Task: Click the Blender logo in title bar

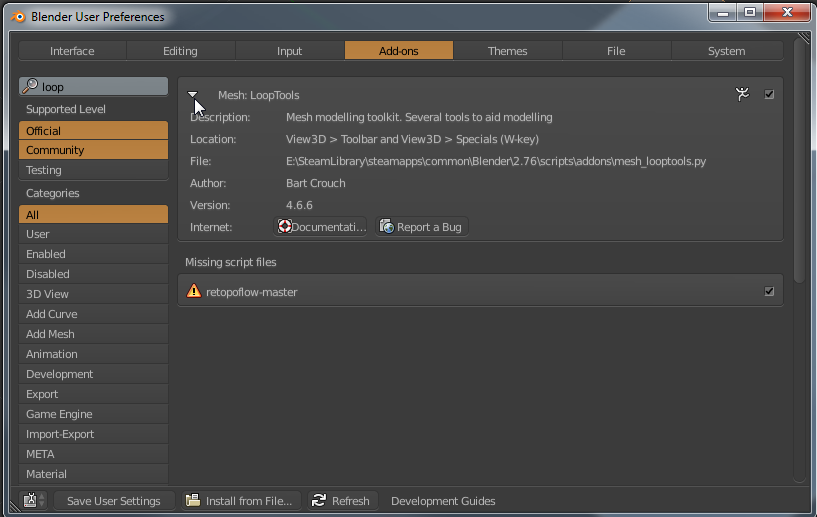Action: [x=17, y=16]
